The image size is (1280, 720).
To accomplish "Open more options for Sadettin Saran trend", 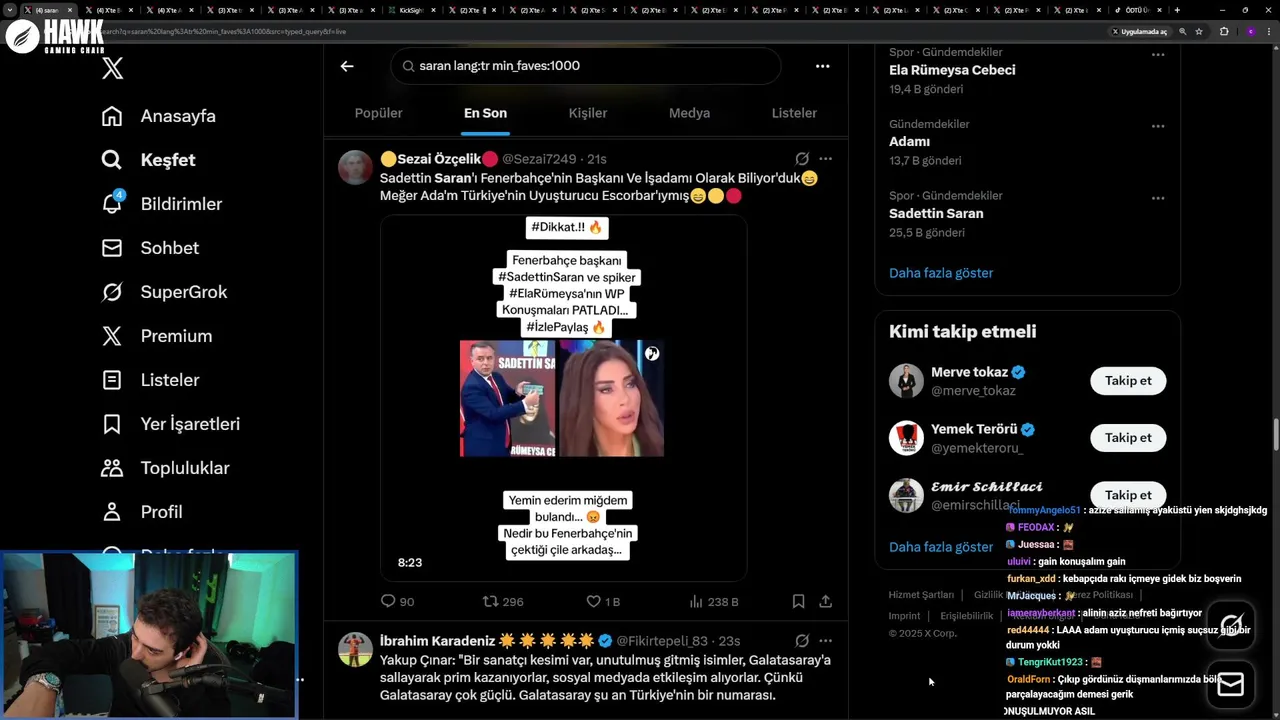I will click(x=1158, y=198).
